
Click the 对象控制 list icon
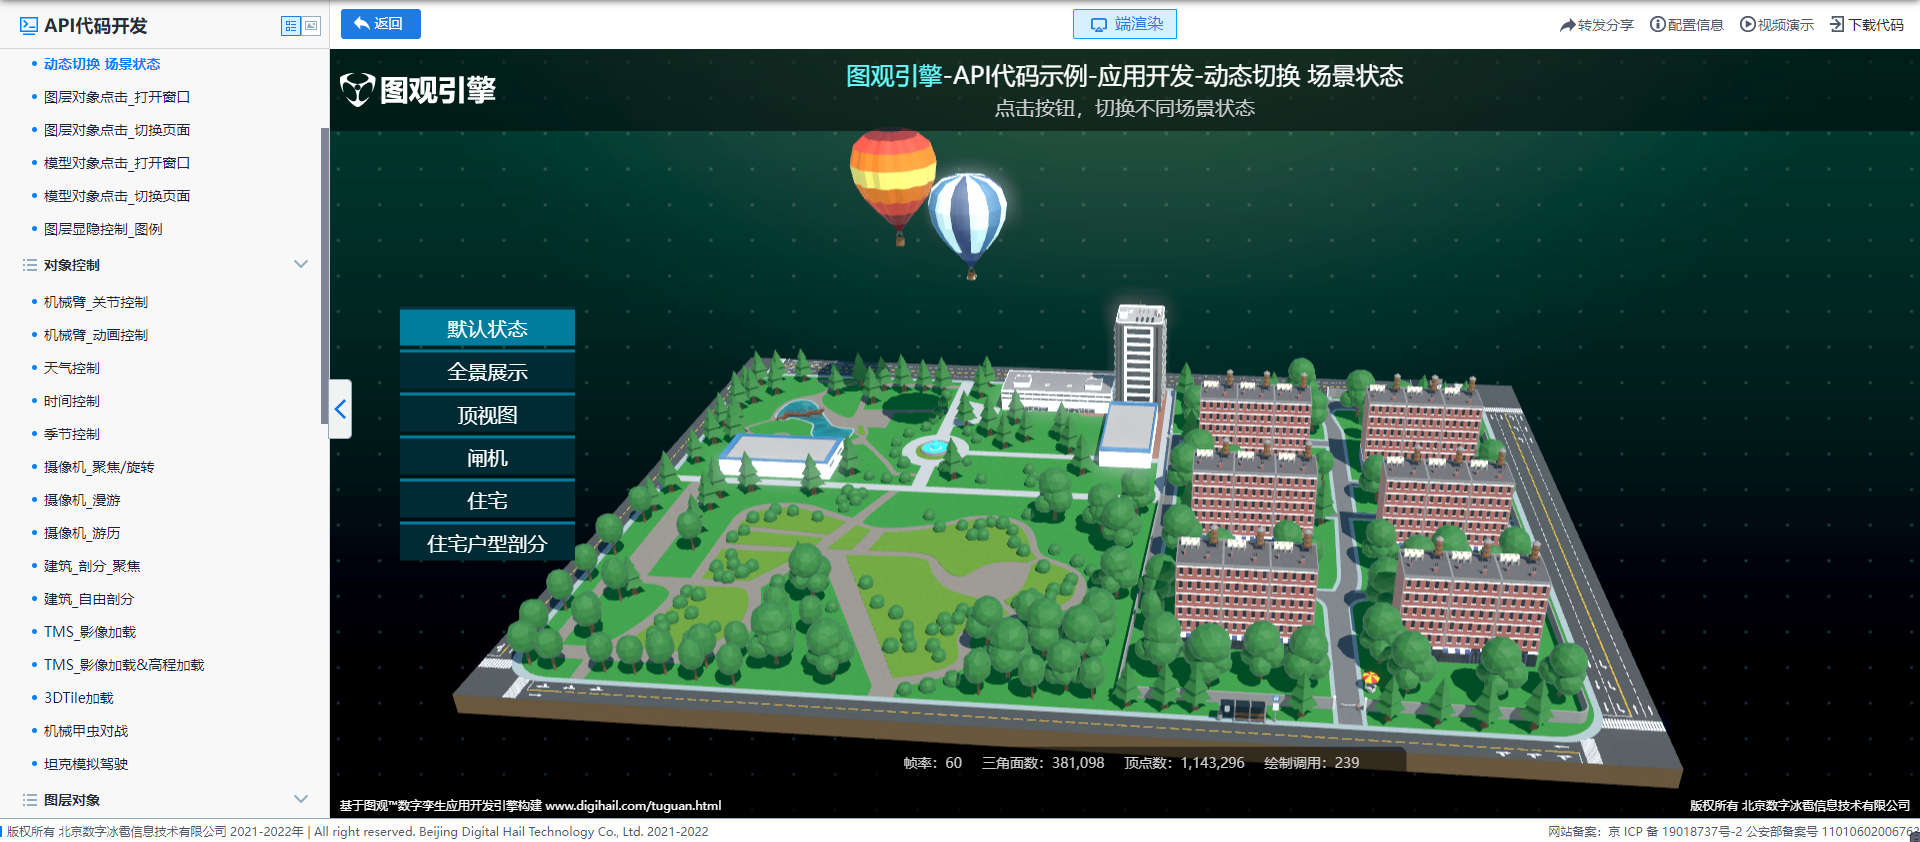[30, 265]
